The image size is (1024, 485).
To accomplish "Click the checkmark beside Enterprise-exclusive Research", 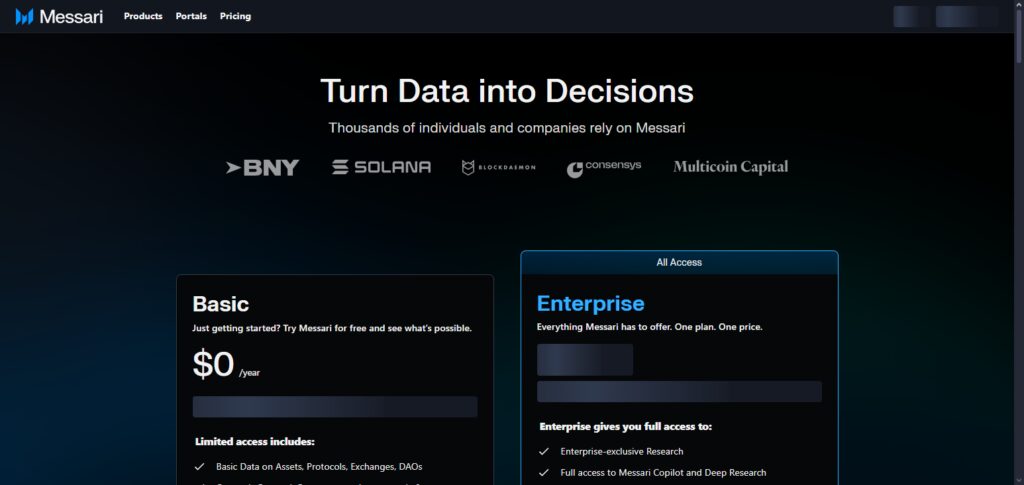I will (543, 451).
